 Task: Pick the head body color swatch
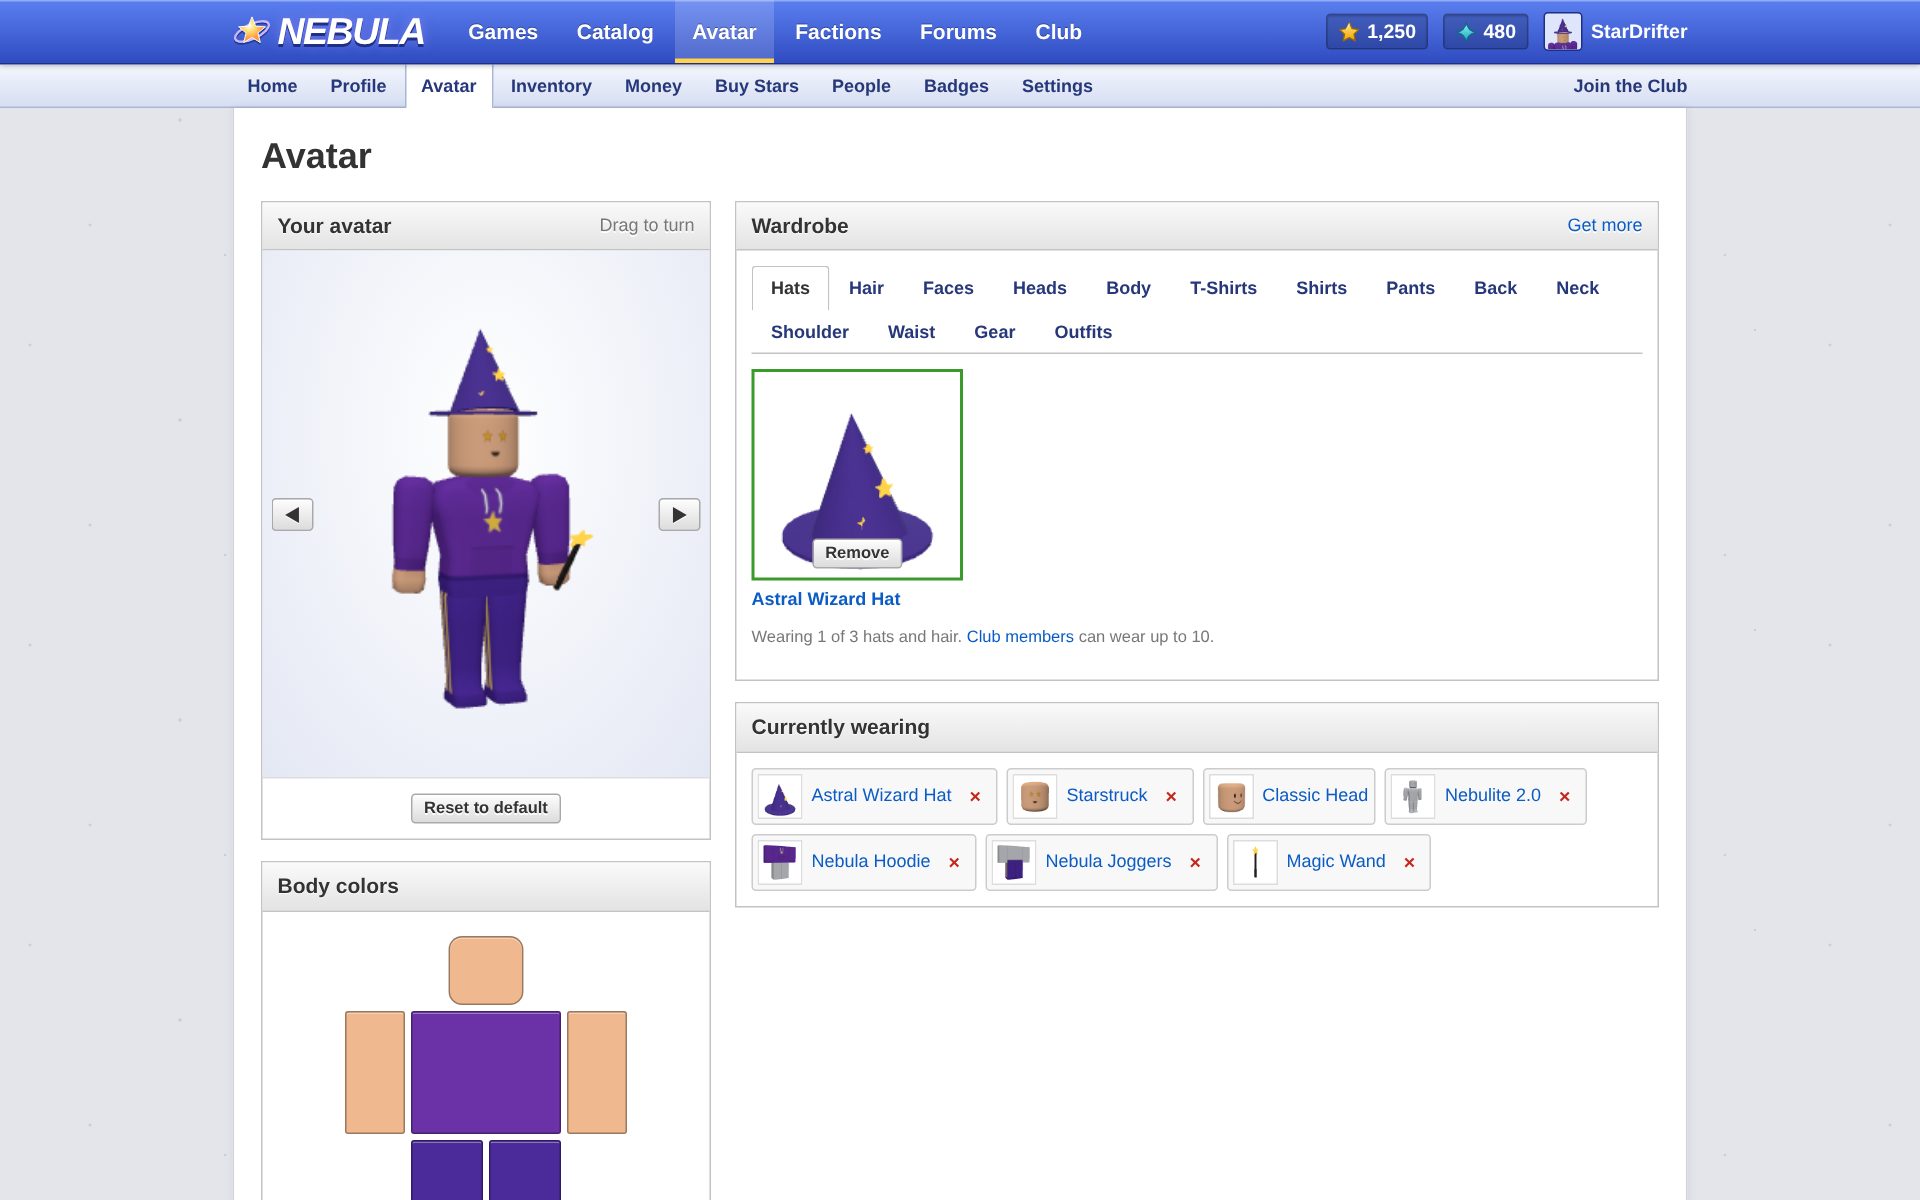486,970
